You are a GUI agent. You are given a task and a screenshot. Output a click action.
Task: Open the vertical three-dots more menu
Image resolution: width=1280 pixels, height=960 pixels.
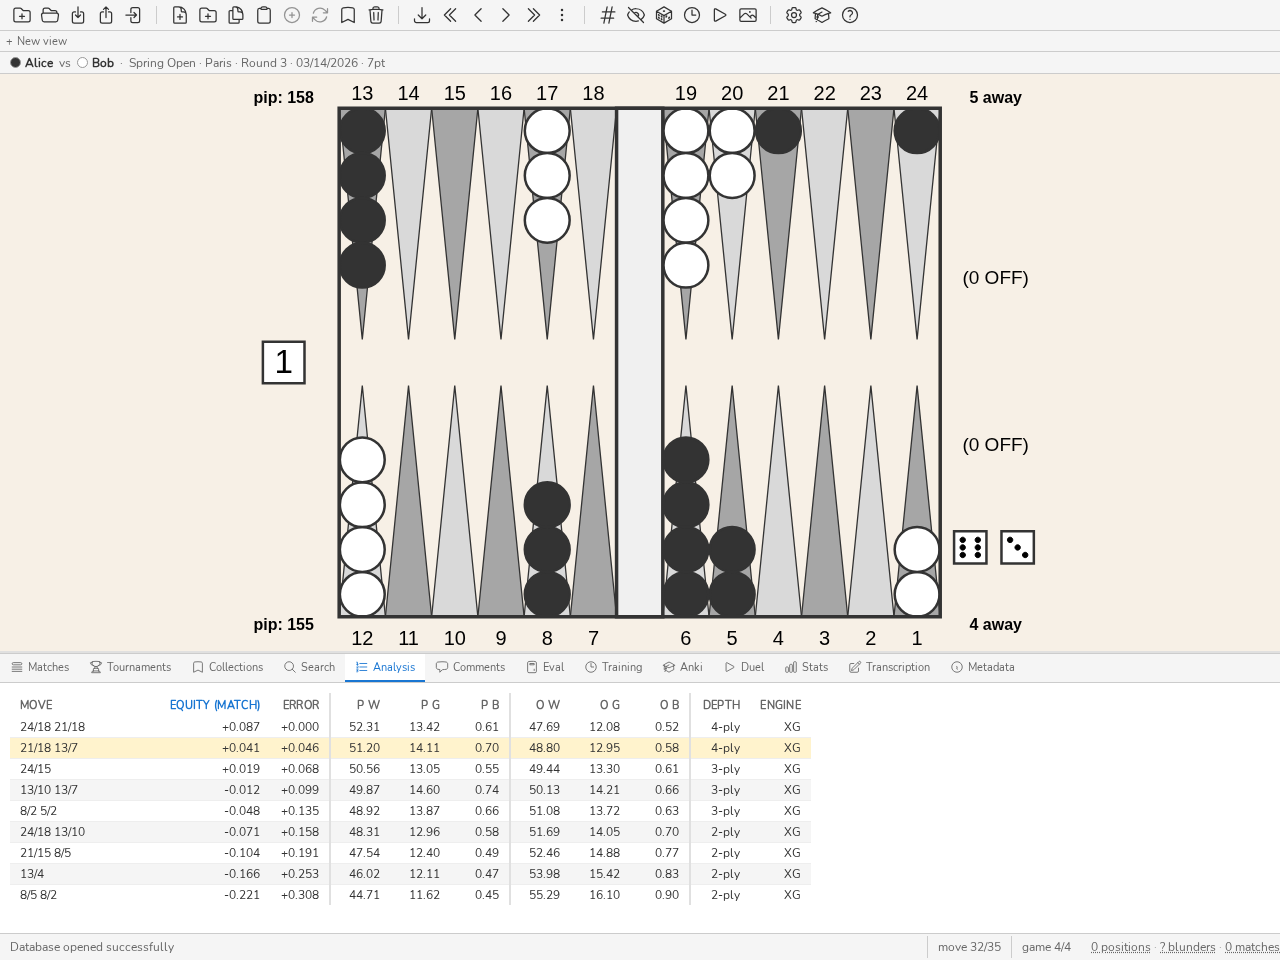[x=562, y=15]
